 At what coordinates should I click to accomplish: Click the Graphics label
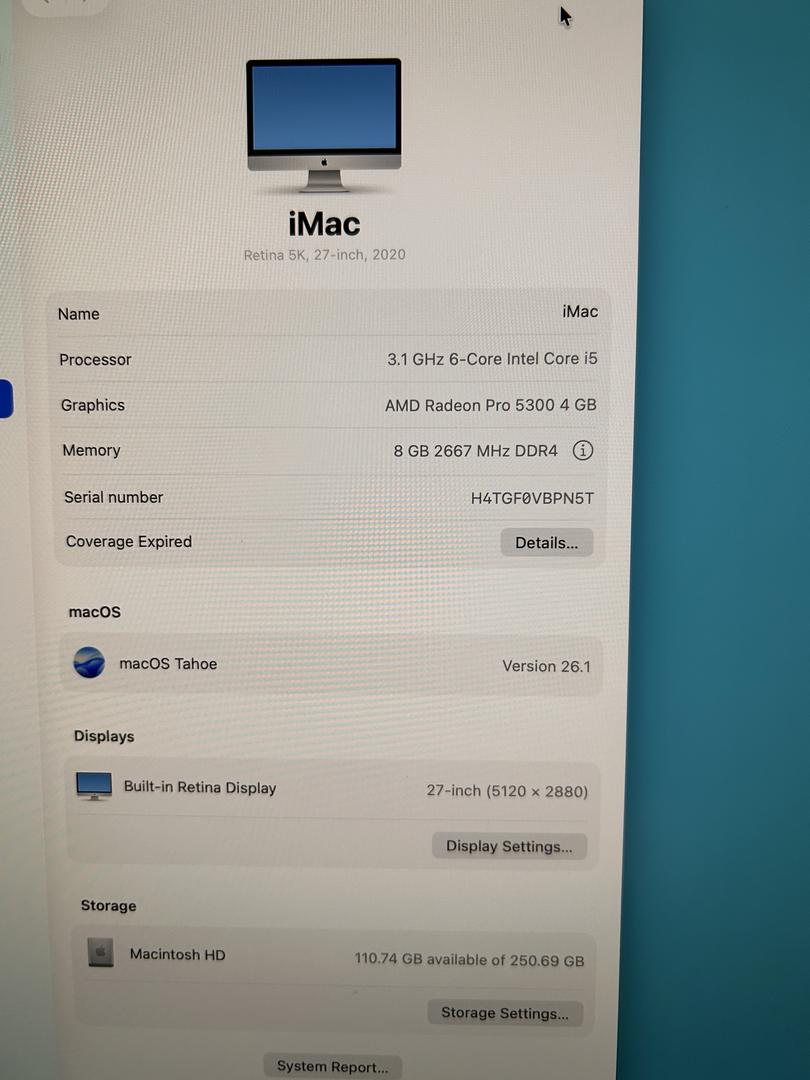pos(93,405)
